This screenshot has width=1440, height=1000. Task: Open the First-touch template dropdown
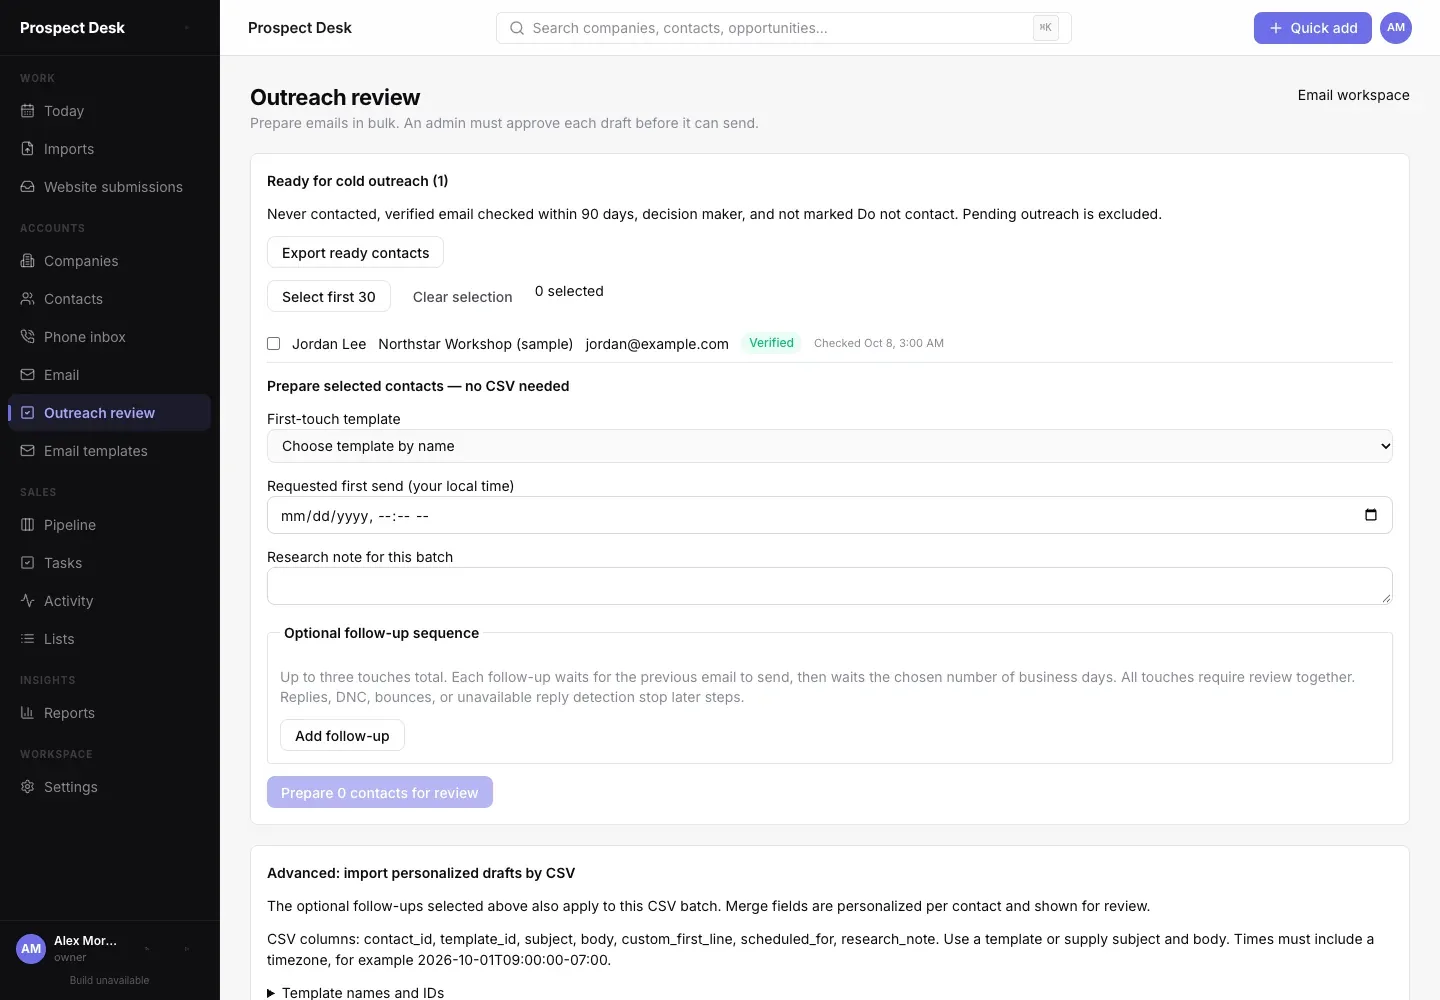tap(830, 446)
